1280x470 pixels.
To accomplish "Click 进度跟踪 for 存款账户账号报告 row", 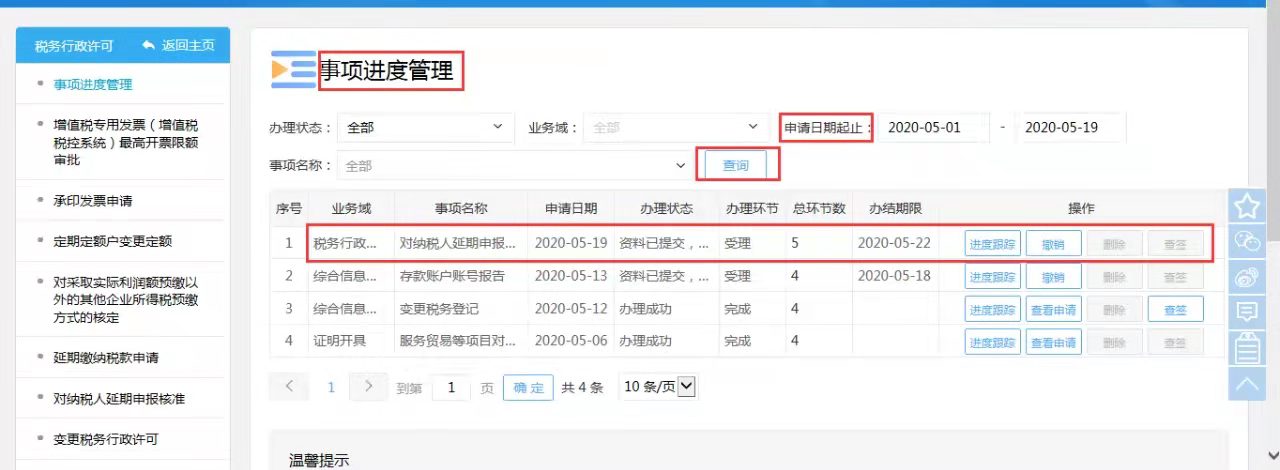I will click(x=992, y=277).
